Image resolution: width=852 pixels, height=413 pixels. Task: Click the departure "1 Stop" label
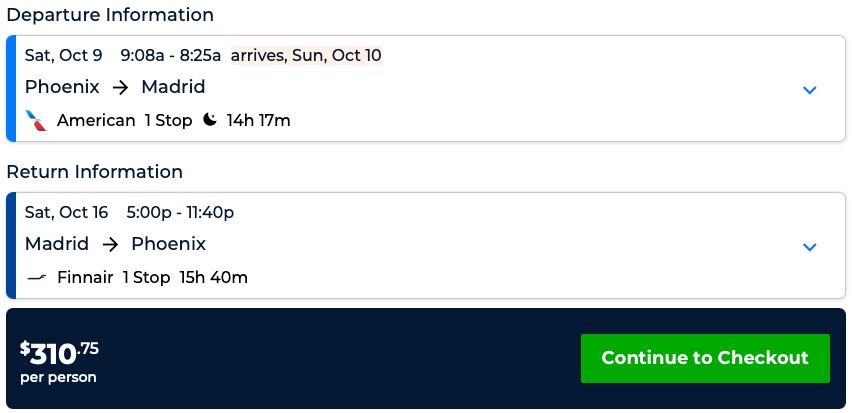168,121
